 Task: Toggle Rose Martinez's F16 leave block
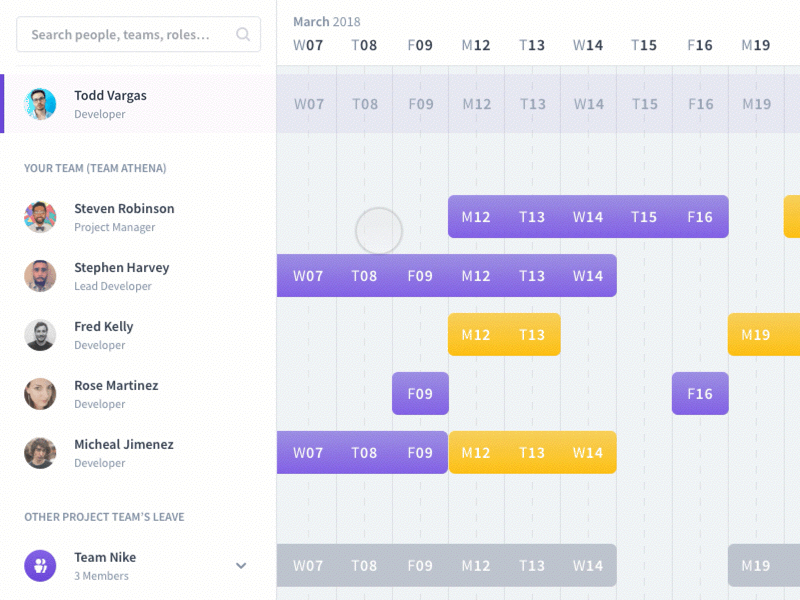pos(700,393)
